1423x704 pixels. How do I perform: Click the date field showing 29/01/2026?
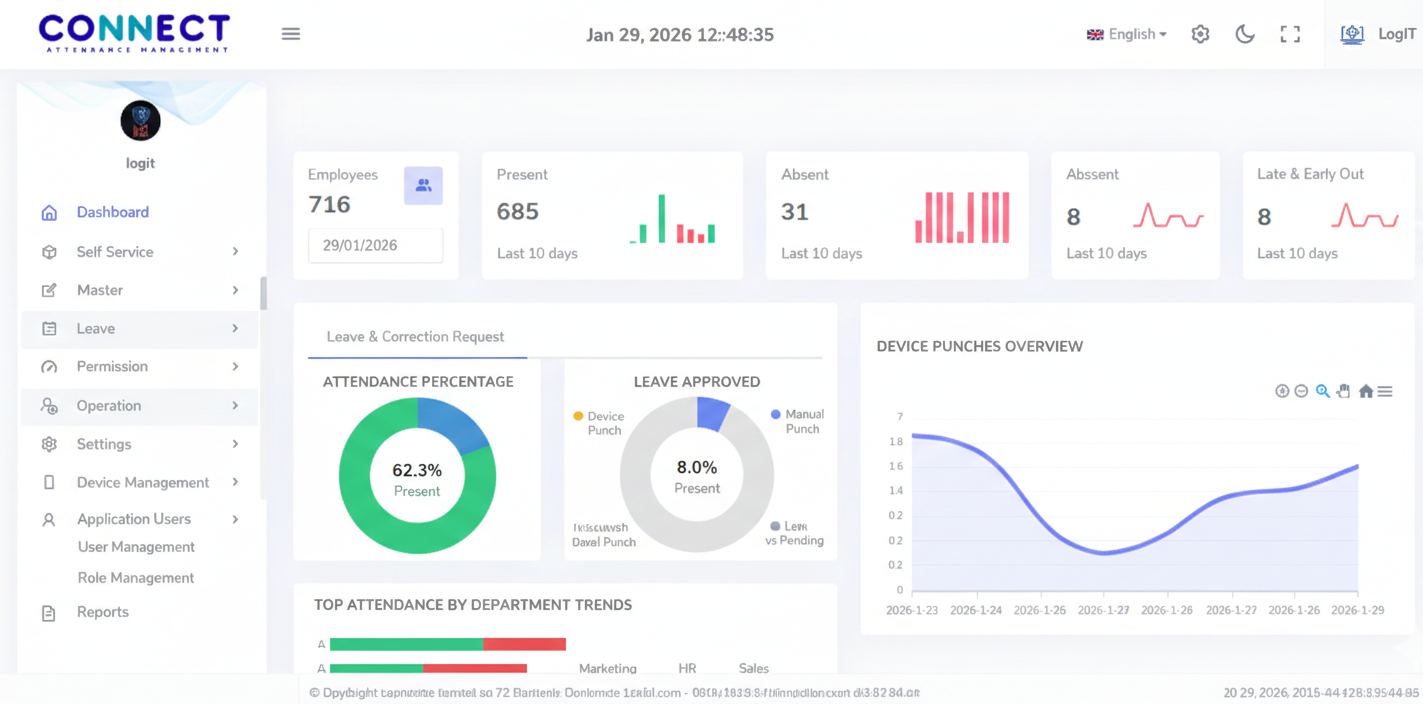point(375,245)
